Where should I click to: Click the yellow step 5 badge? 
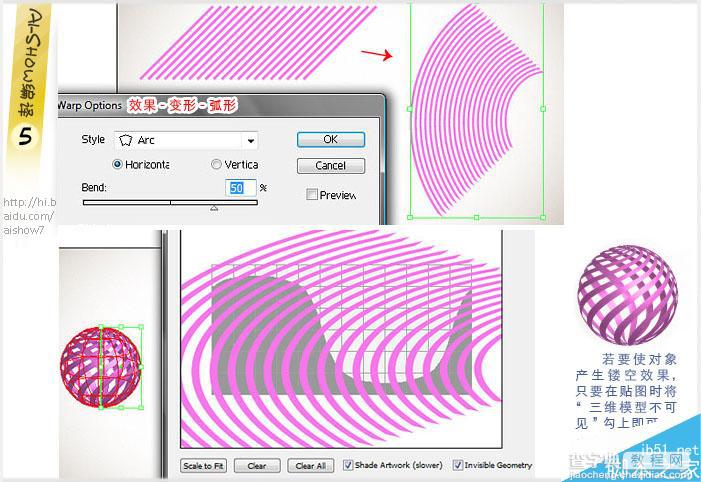25,136
